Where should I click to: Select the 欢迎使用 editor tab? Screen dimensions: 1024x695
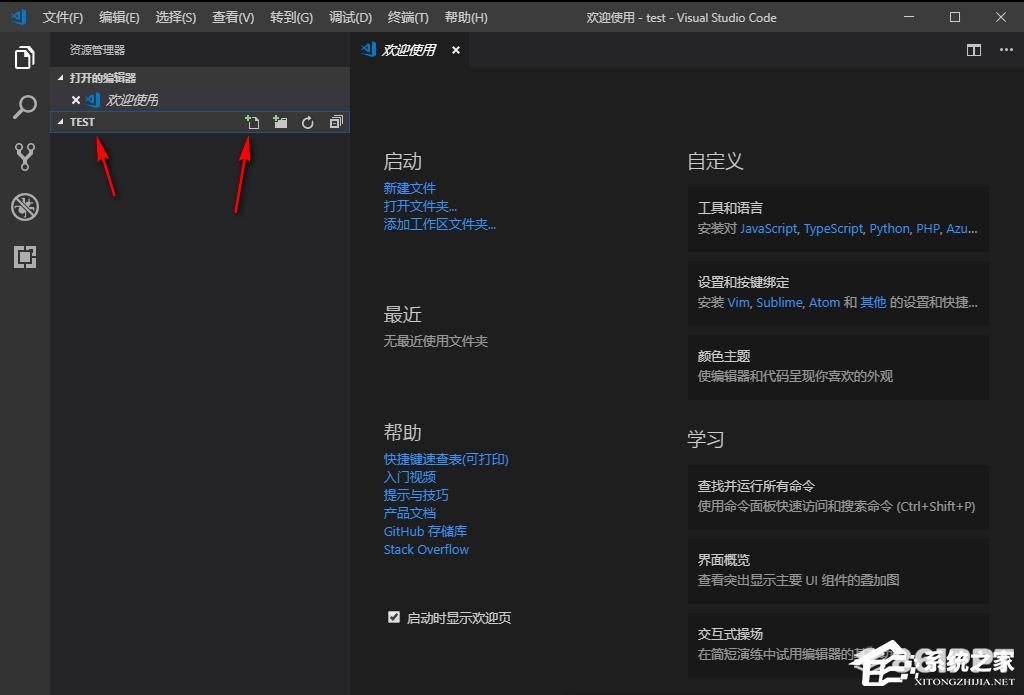[x=409, y=50]
